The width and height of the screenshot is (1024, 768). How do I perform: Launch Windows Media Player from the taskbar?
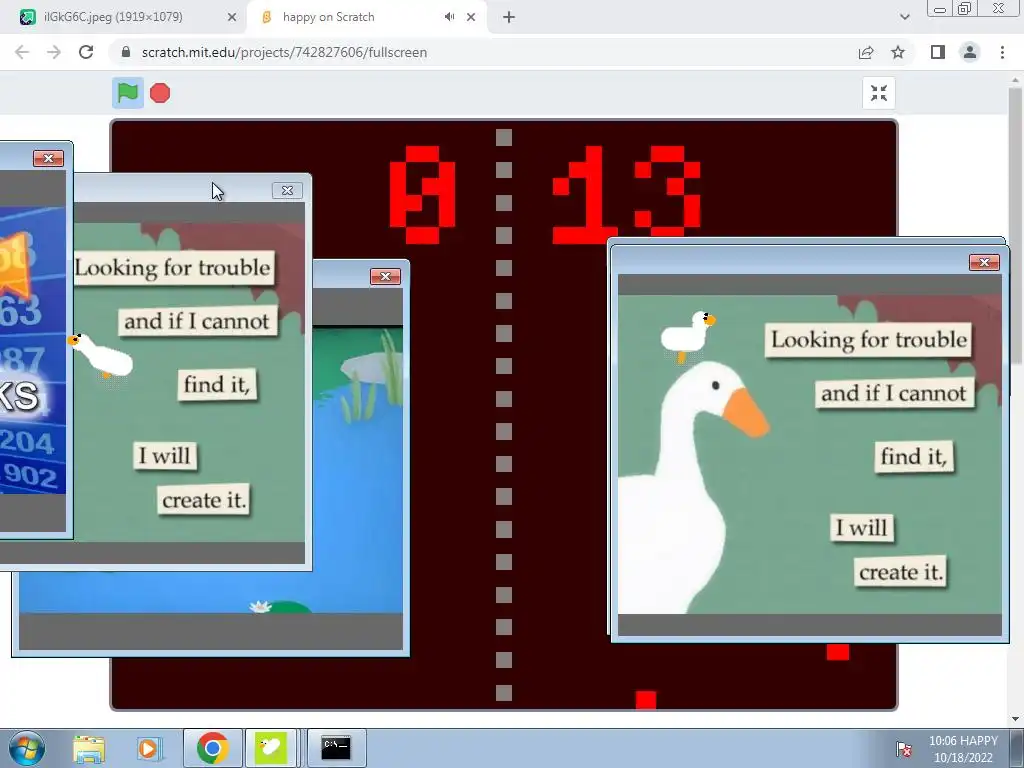pyautogui.click(x=148, y=749)
